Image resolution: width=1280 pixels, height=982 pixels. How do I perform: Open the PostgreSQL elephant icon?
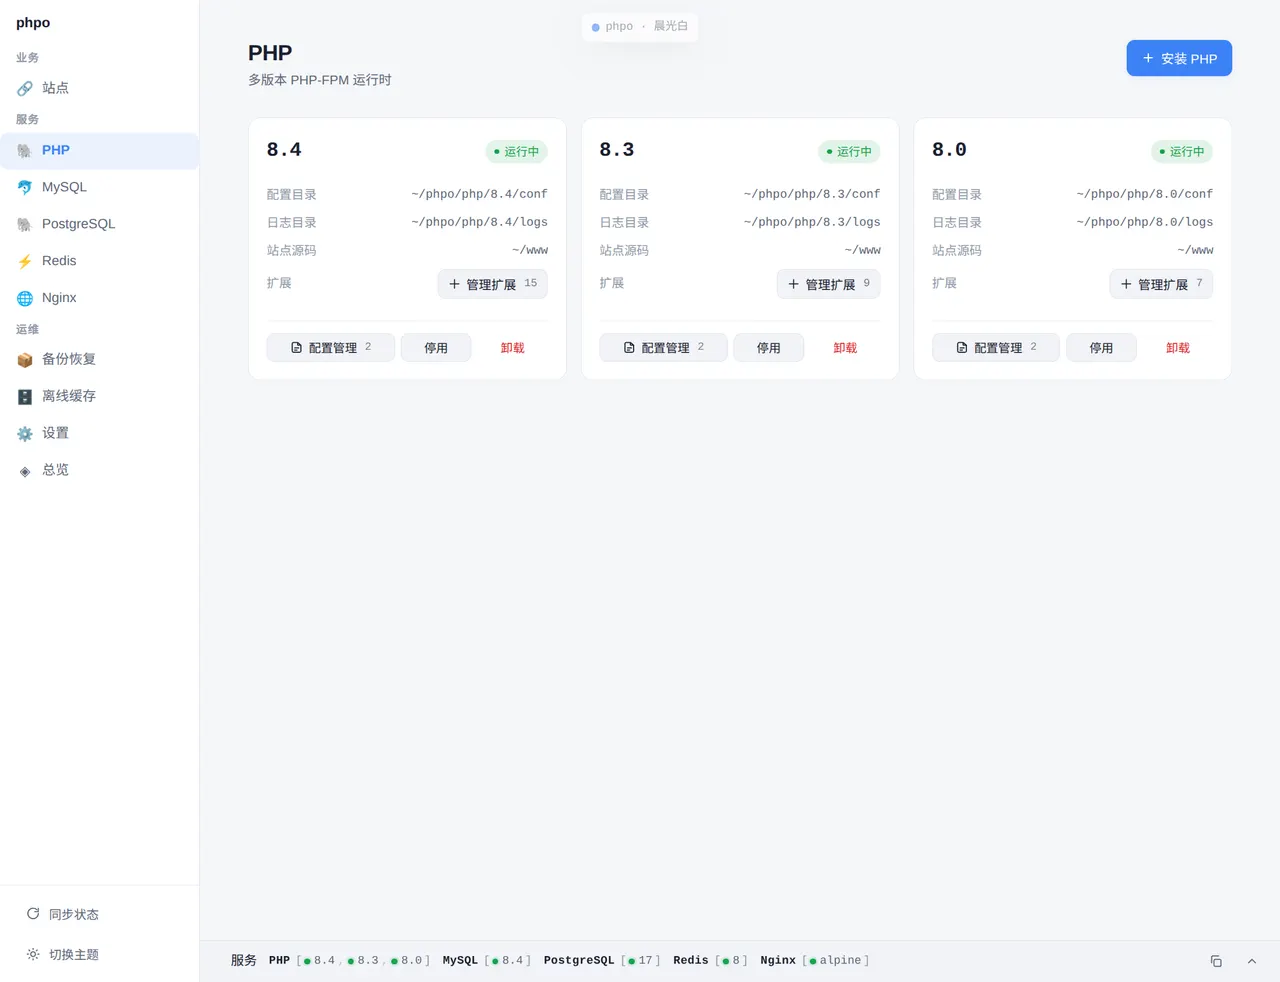tap(25, 225)
